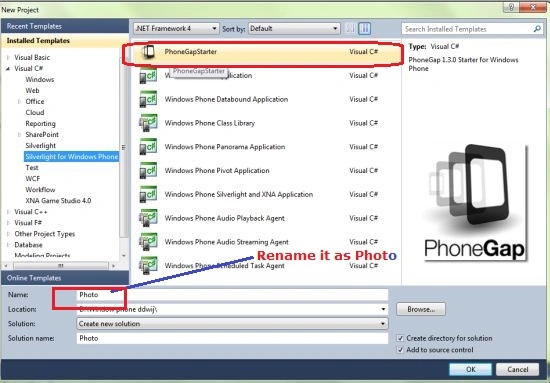Click the Name input field
The width and height of the screenshot is (550, 383).
coord(232,295)
